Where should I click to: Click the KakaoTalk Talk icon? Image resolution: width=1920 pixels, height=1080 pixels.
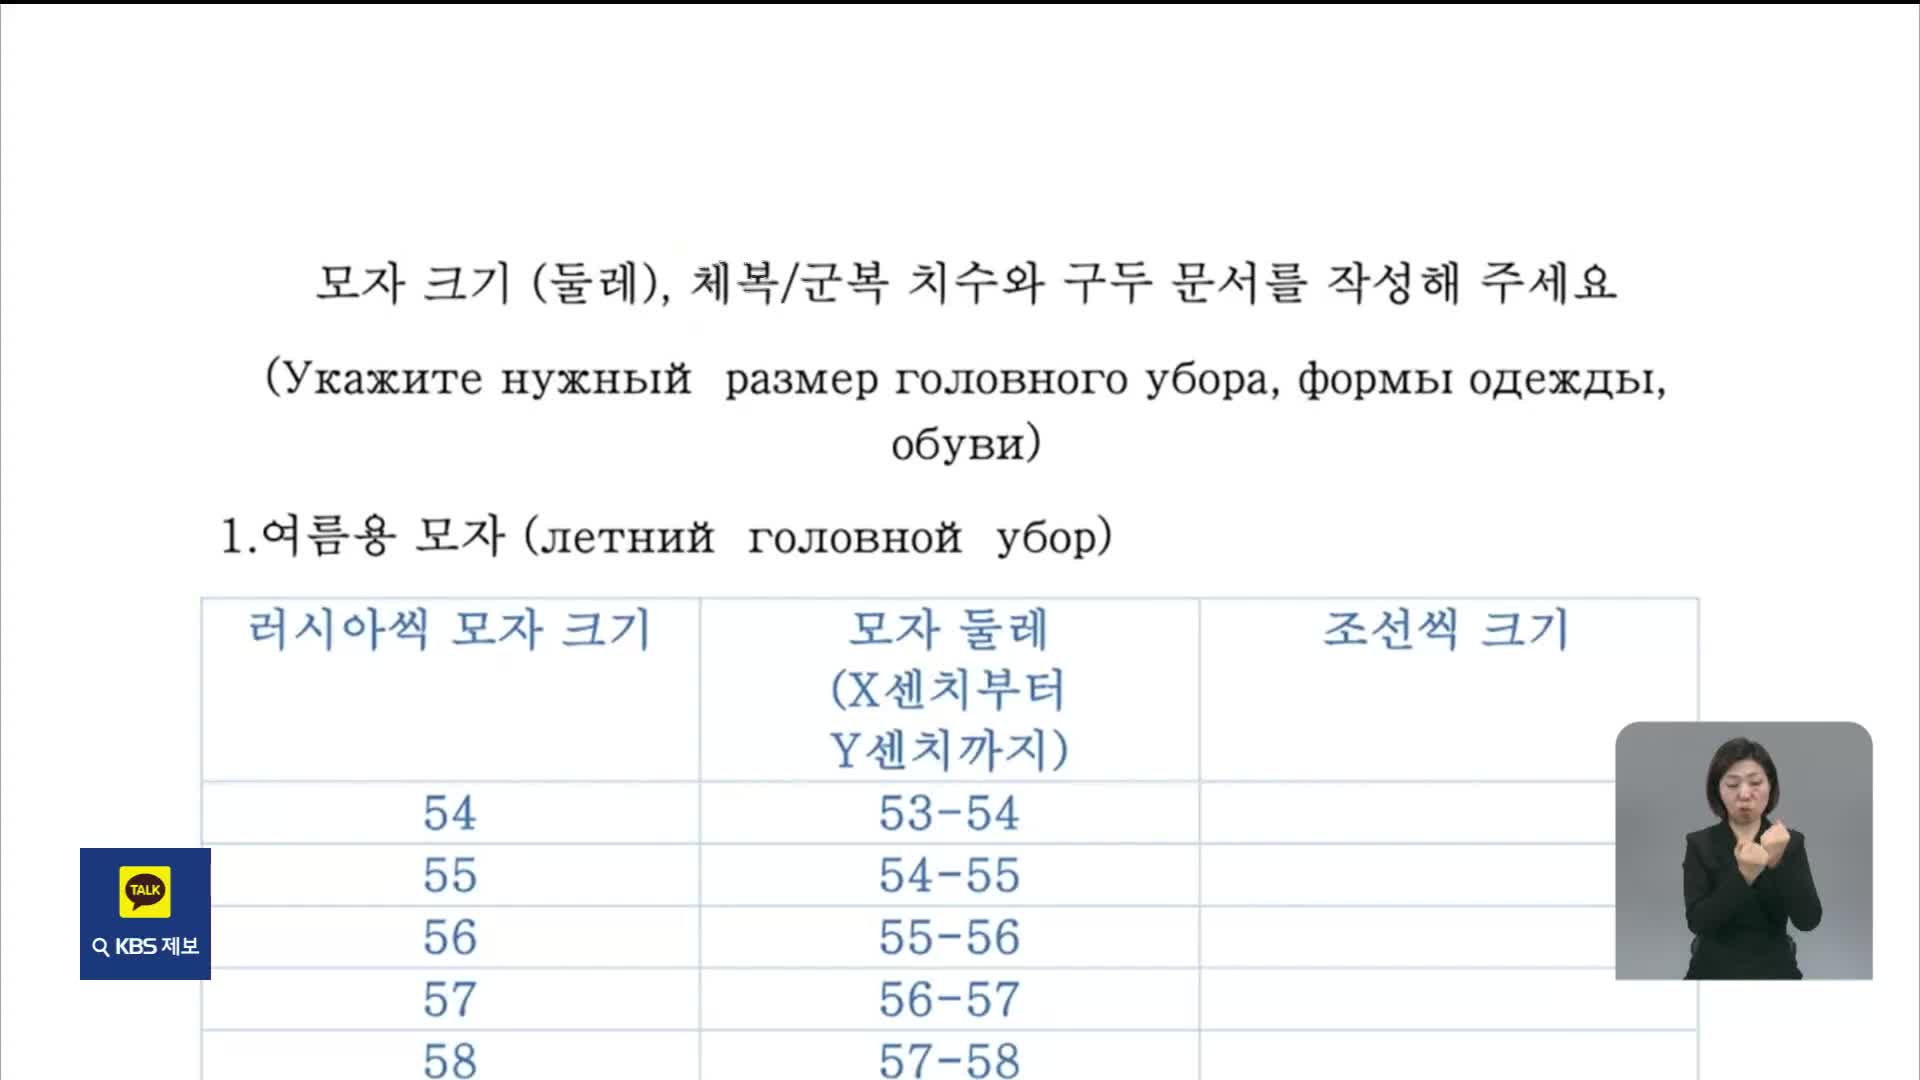pos(144,891)
